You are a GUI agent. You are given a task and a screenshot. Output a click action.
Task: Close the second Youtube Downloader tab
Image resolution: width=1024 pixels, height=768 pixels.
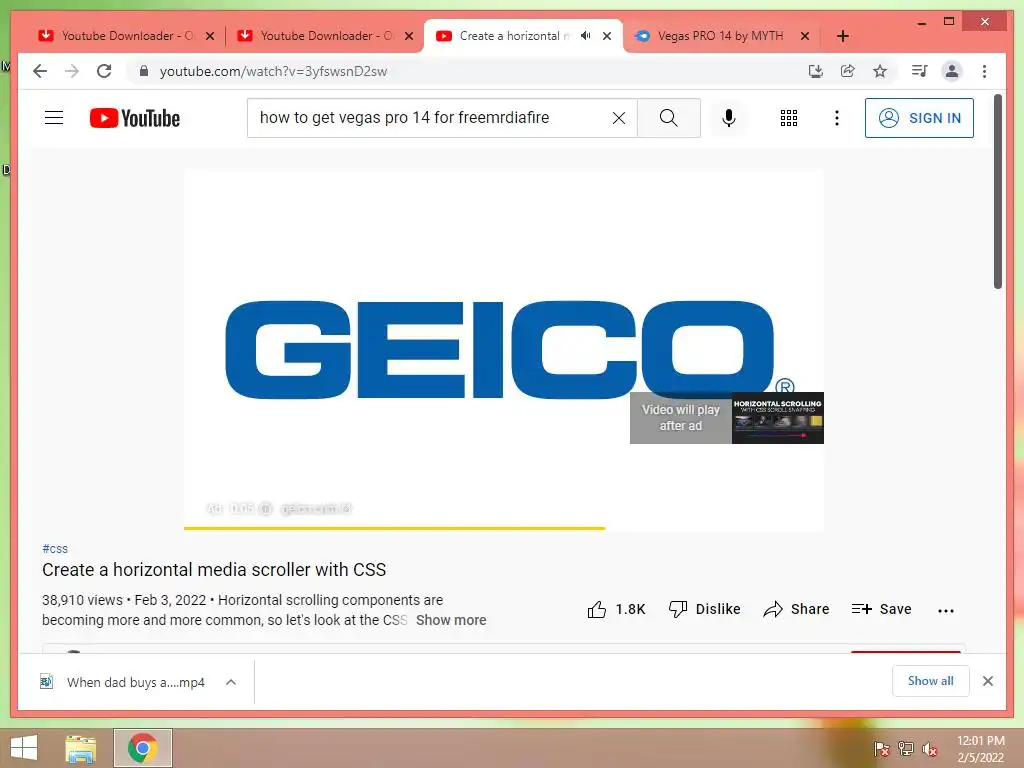pos(409,36)
